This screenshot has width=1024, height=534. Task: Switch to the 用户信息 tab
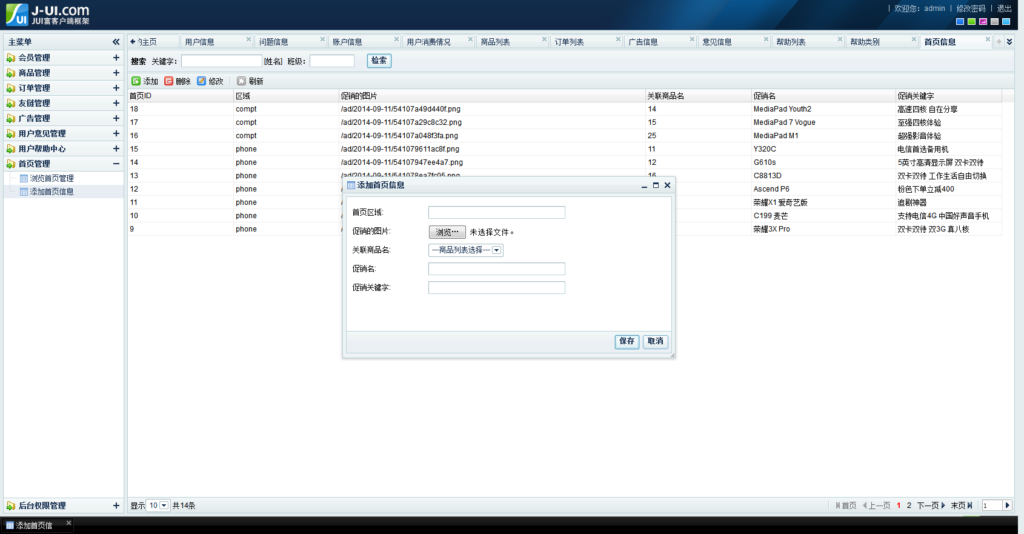[199, 42]
